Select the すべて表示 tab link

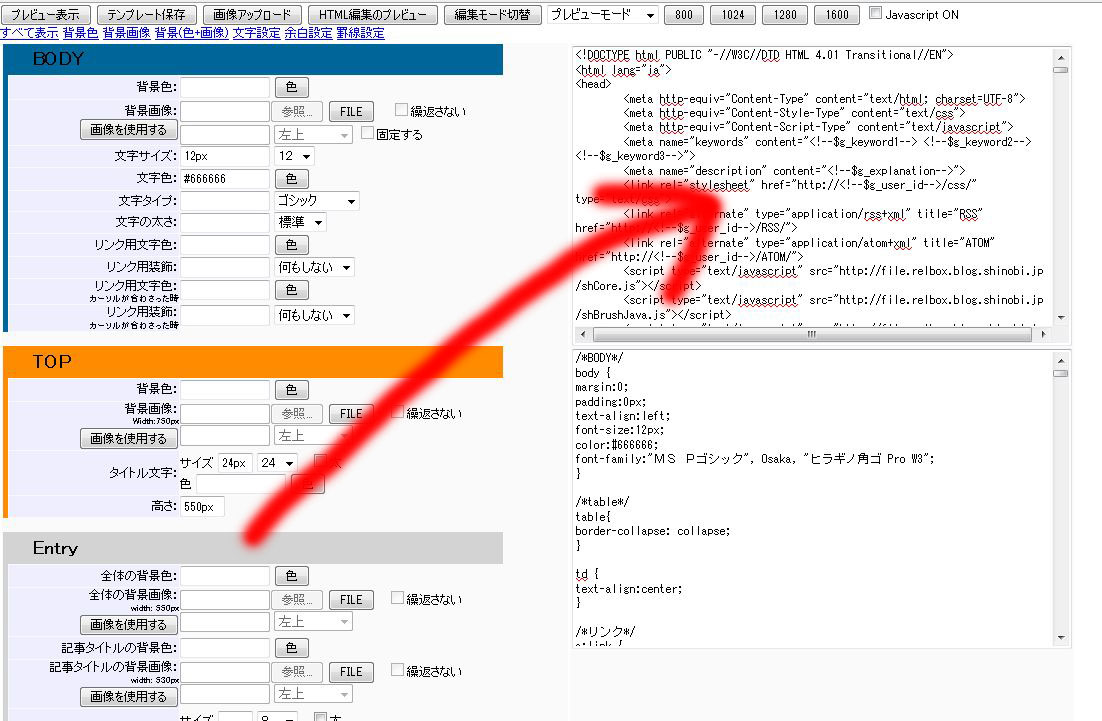click(30, 33)
